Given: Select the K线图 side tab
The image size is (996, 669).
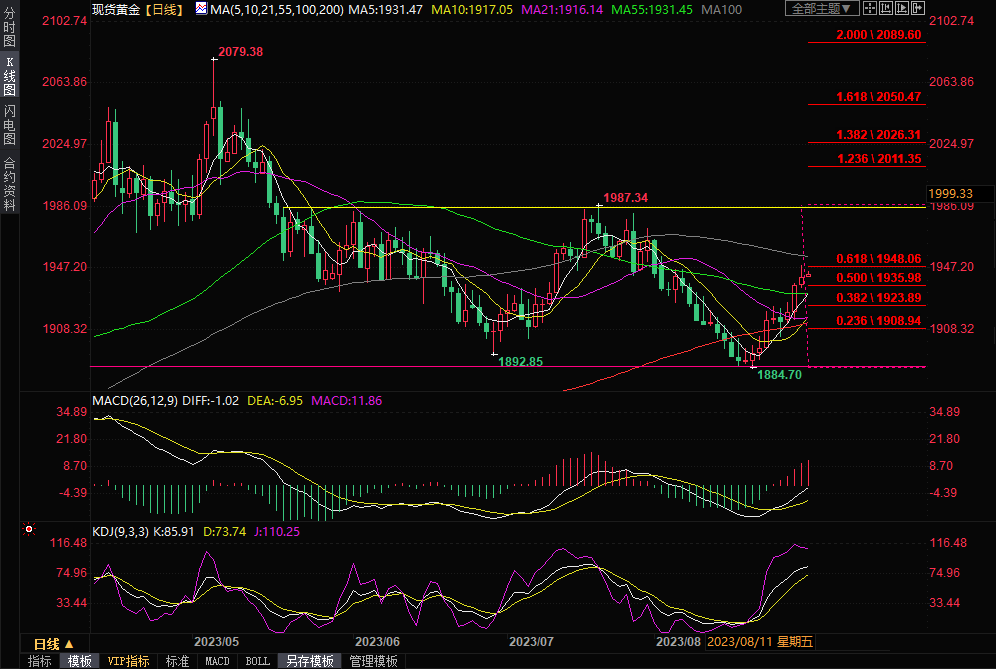Looking at the screenshot, I should (x=9, y=76).
